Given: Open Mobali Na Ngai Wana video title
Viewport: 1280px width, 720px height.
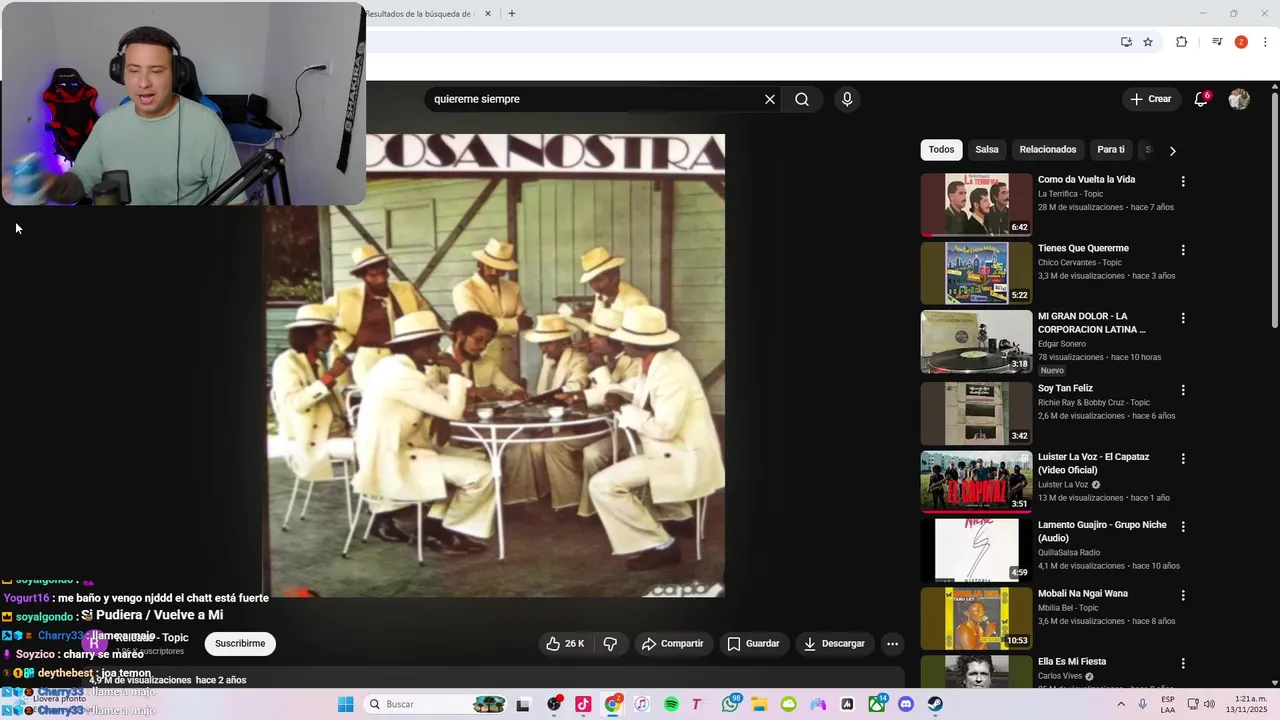Looking at the screenshot, I should pyautogui.click(x=1082, y=593).
